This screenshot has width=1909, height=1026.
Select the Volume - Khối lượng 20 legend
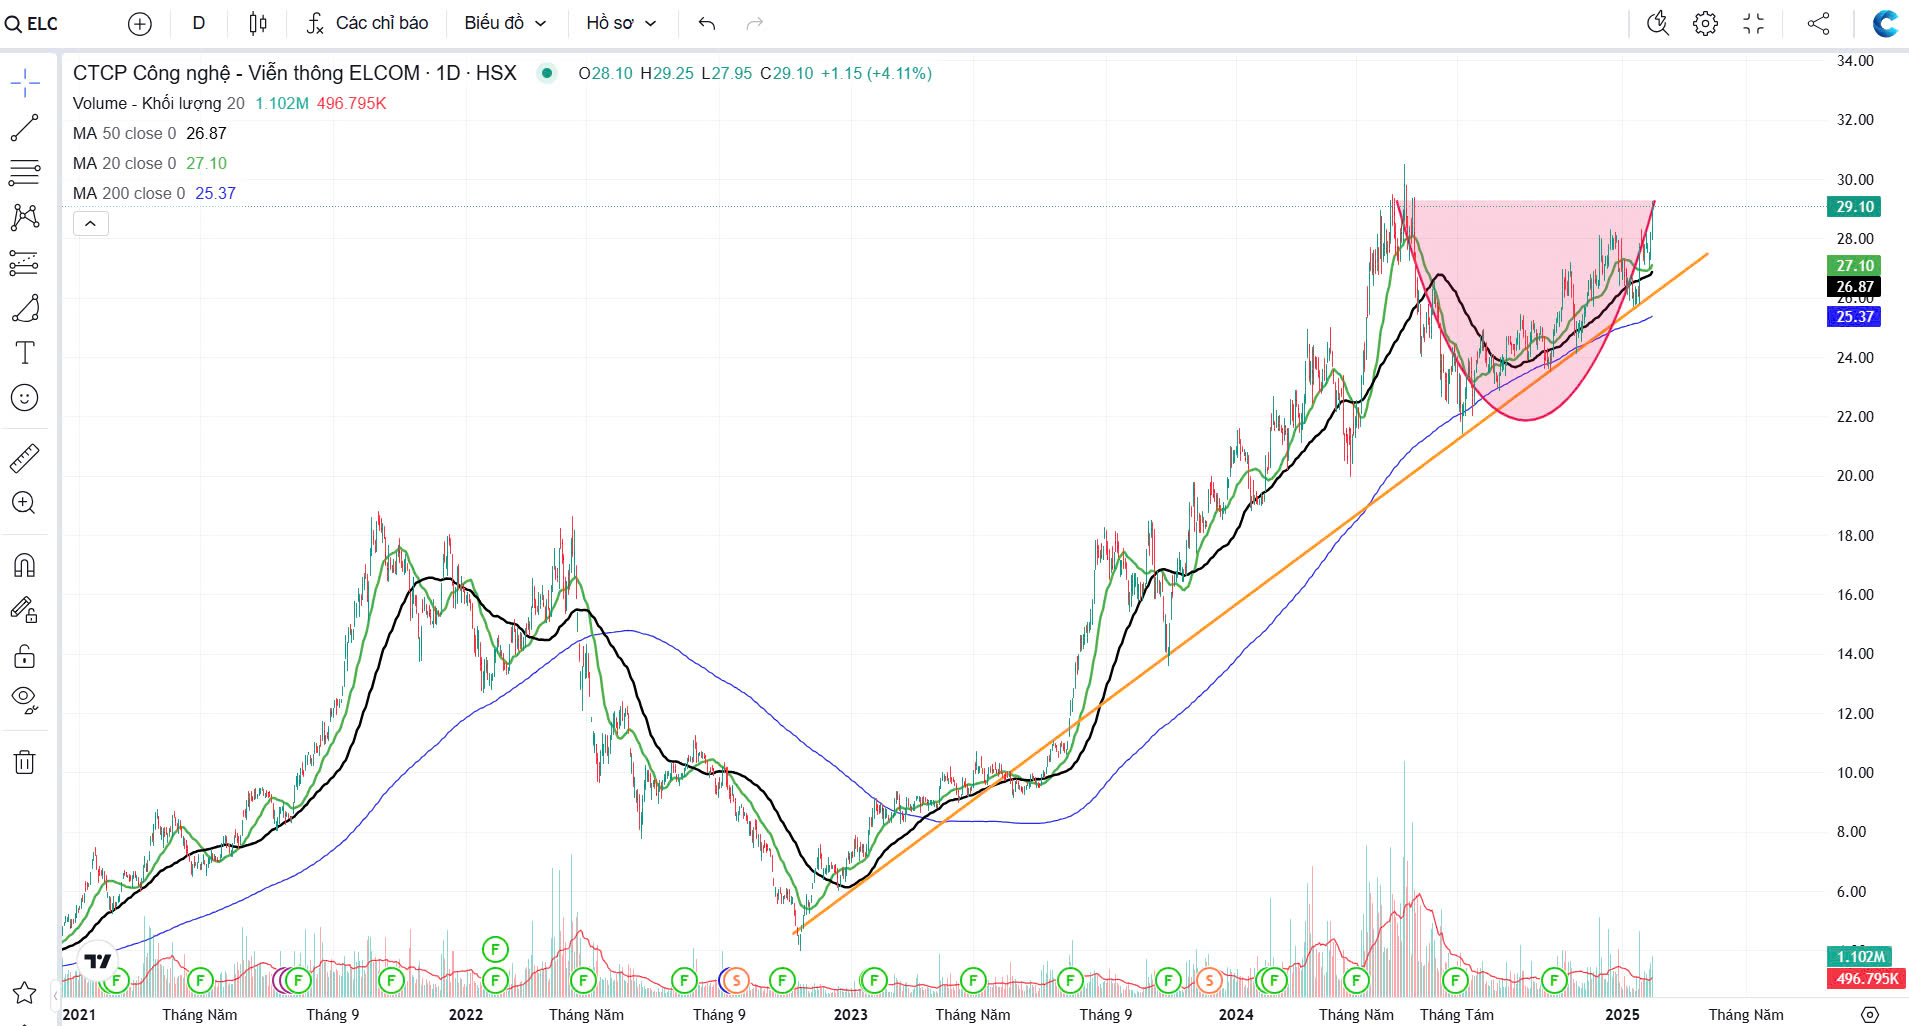coord(159,104)
